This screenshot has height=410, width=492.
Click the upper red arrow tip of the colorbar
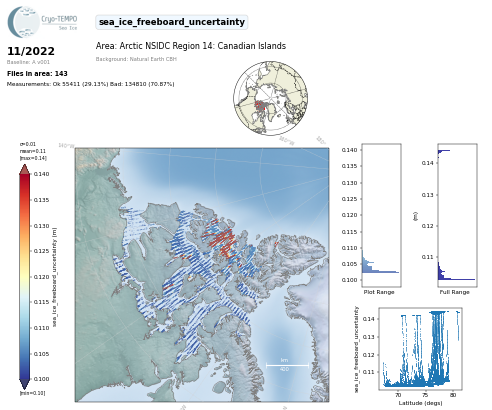pos(25,169)
